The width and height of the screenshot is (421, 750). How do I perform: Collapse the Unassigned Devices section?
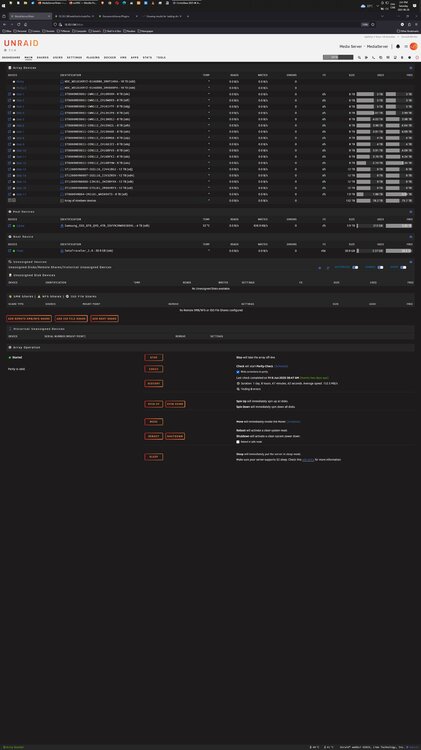410,262
